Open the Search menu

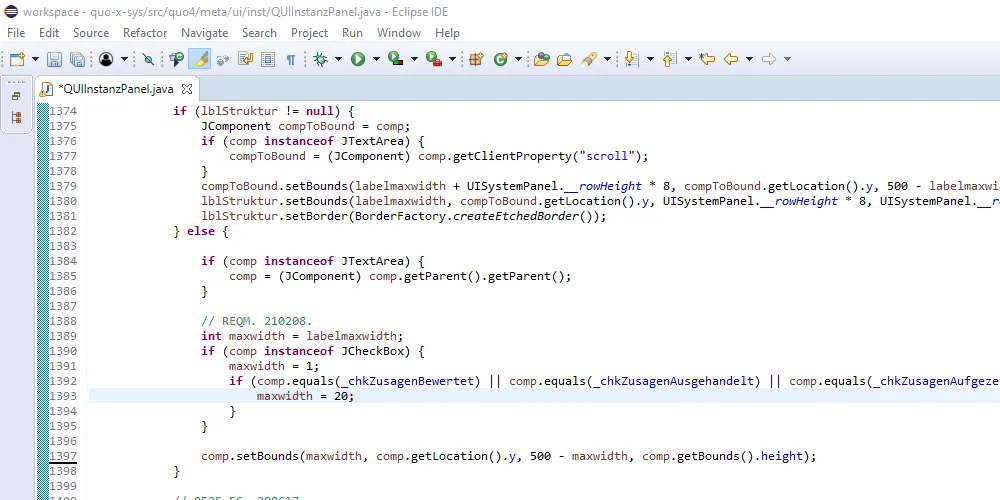click(x=259, y=33)
